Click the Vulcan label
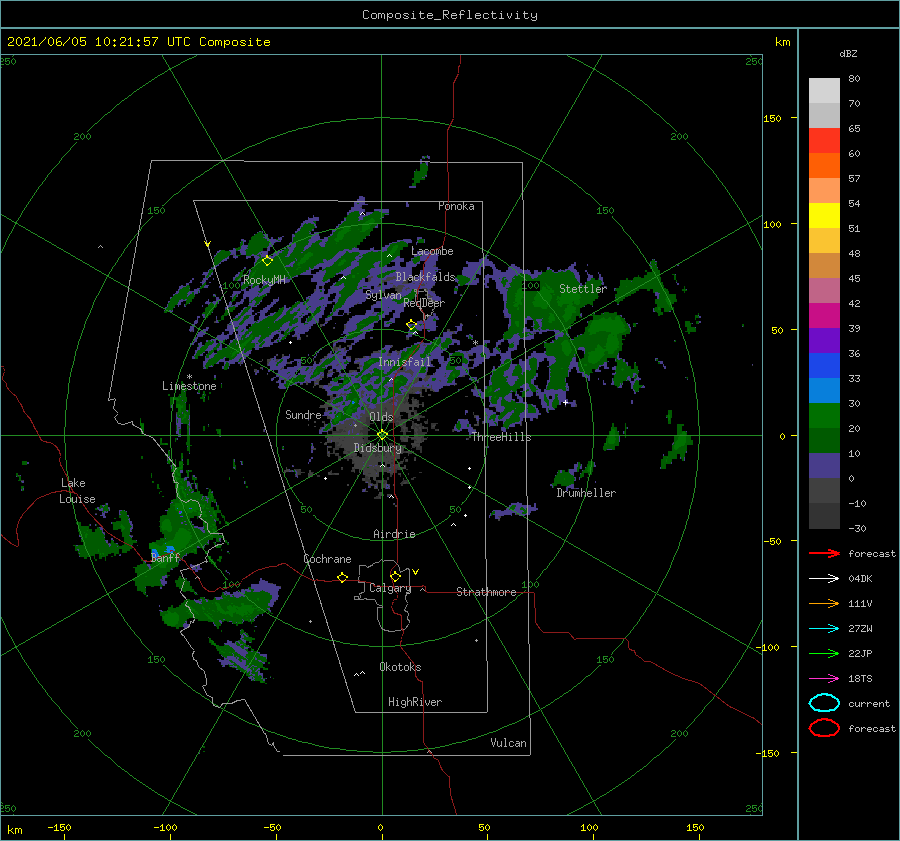The width and height of the screenshot is (900, 841). click(508, 743)
